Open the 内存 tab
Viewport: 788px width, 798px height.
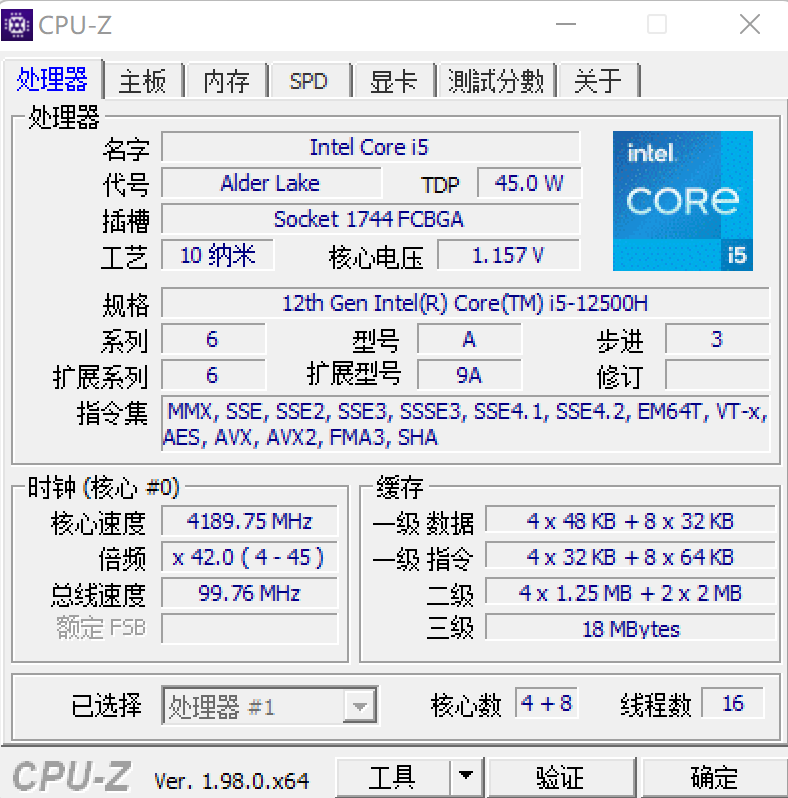coord(227,81)
